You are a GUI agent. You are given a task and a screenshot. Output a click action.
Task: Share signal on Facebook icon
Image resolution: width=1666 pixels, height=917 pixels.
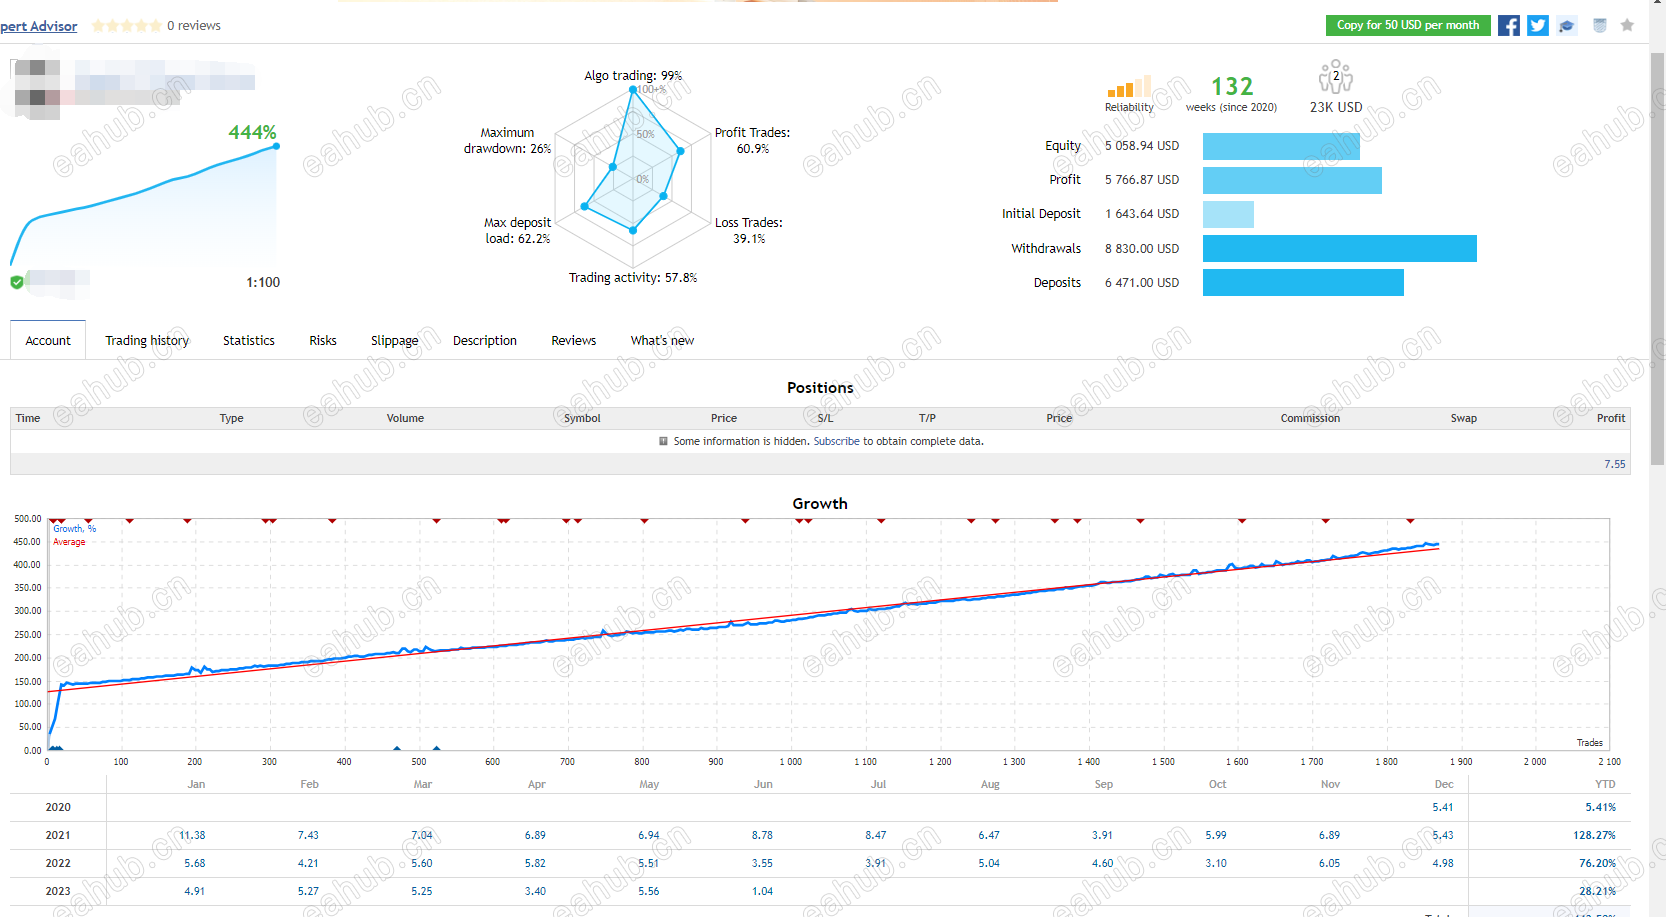[x=1508, y=26]
